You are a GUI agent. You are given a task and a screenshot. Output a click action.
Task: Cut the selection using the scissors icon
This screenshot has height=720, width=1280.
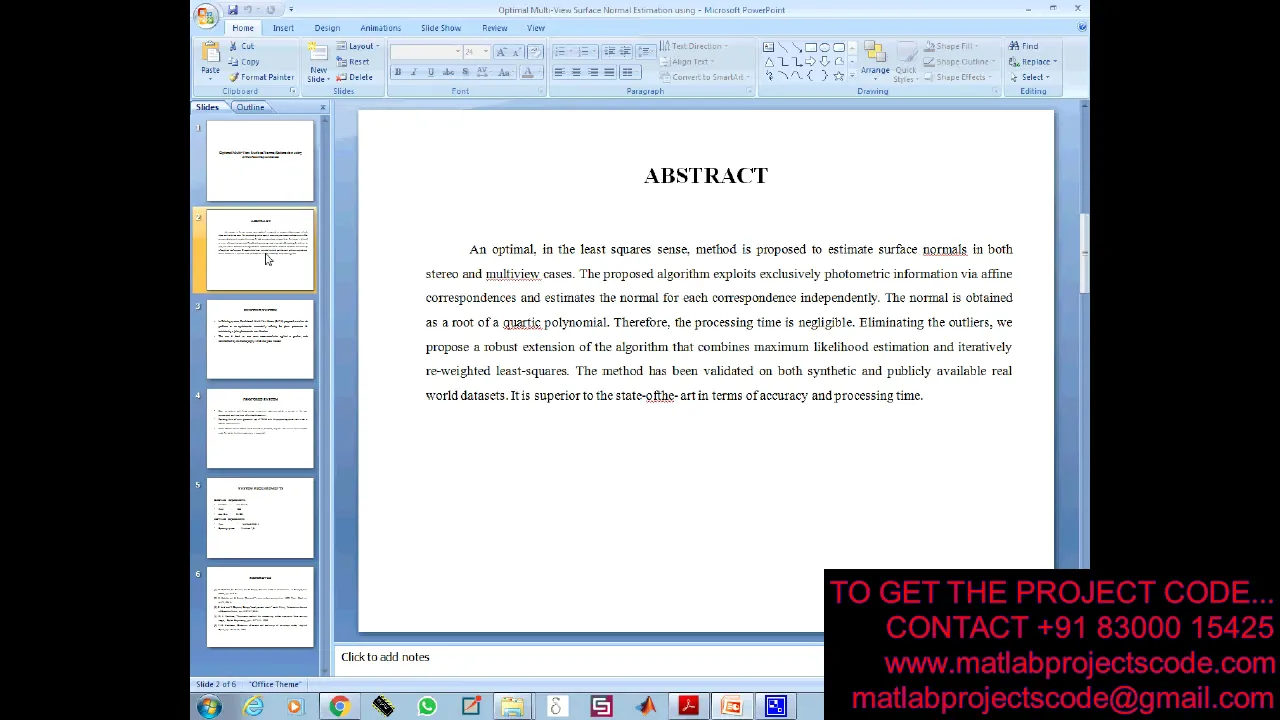click(x=240, y=46)
